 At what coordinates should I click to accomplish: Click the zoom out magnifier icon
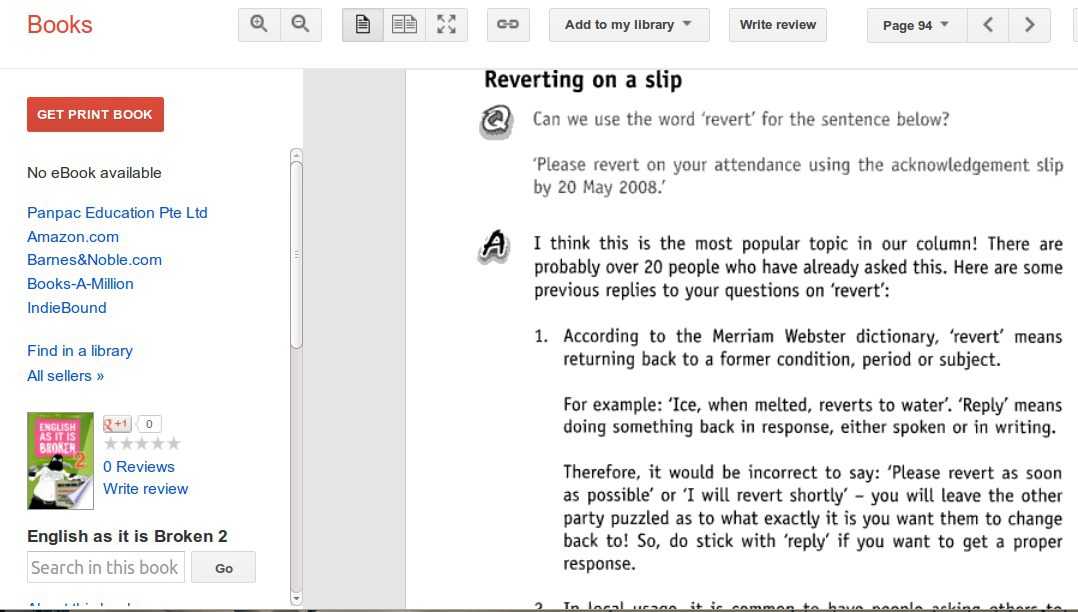[x=300, y=25]
